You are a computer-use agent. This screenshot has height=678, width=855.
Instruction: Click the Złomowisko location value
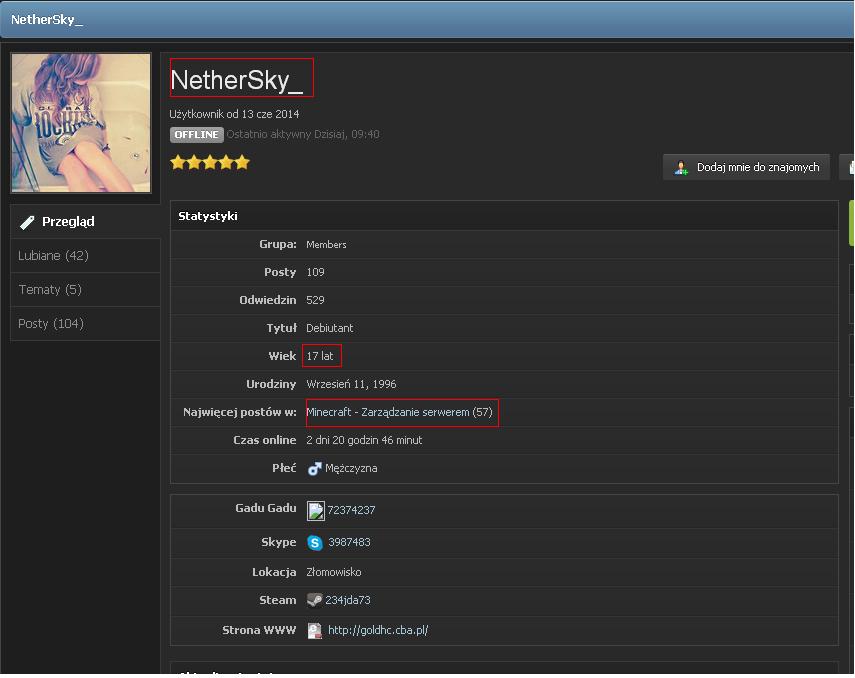point(334,572)
